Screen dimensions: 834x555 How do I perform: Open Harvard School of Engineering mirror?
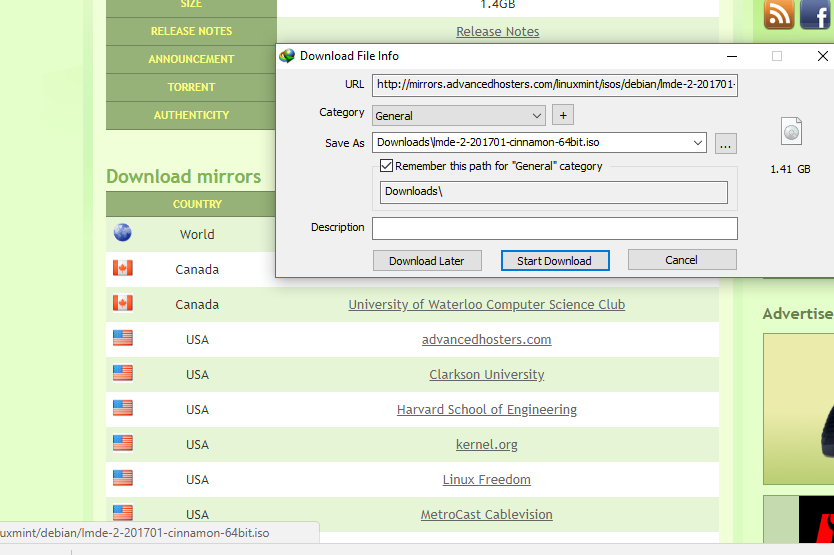[487, 409]
